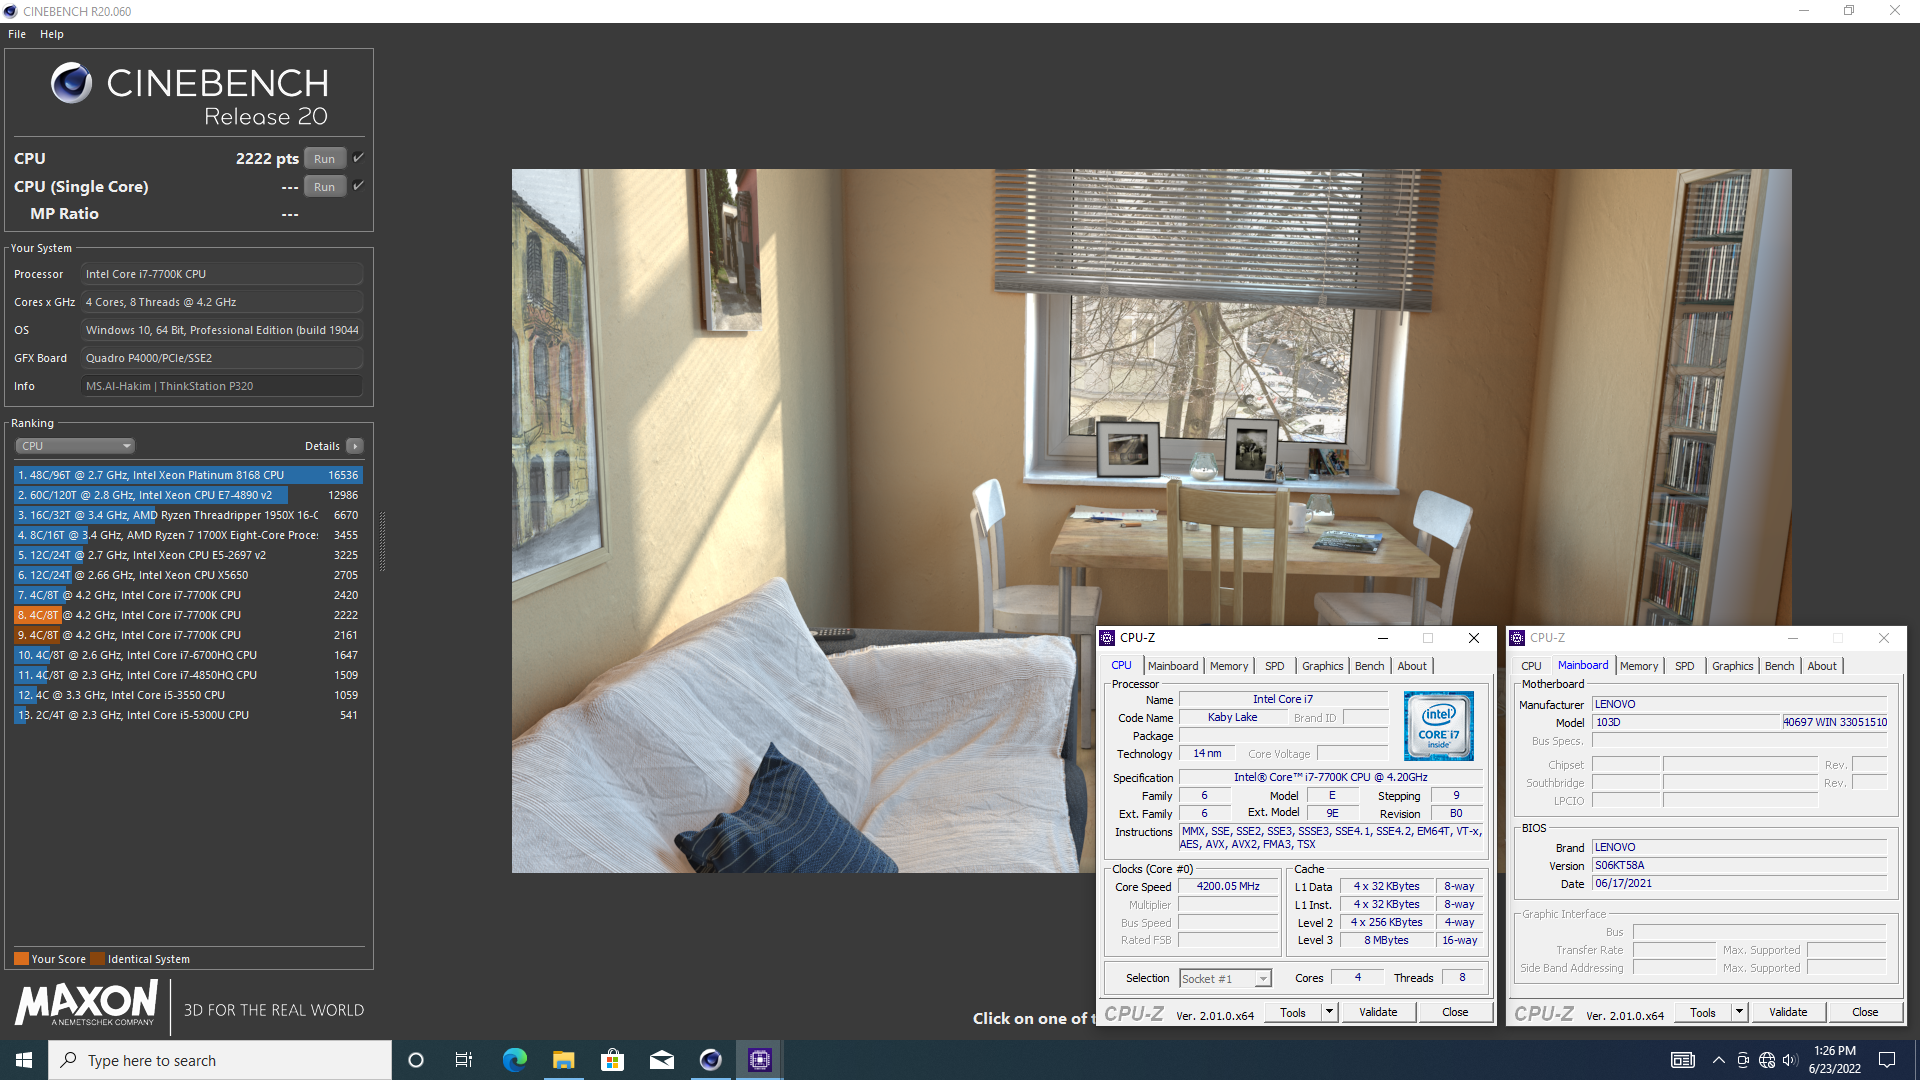The image size is (1920, 1080).
Task: Run the CPU multi-core benchmark
Action: [x=324, y=159]
